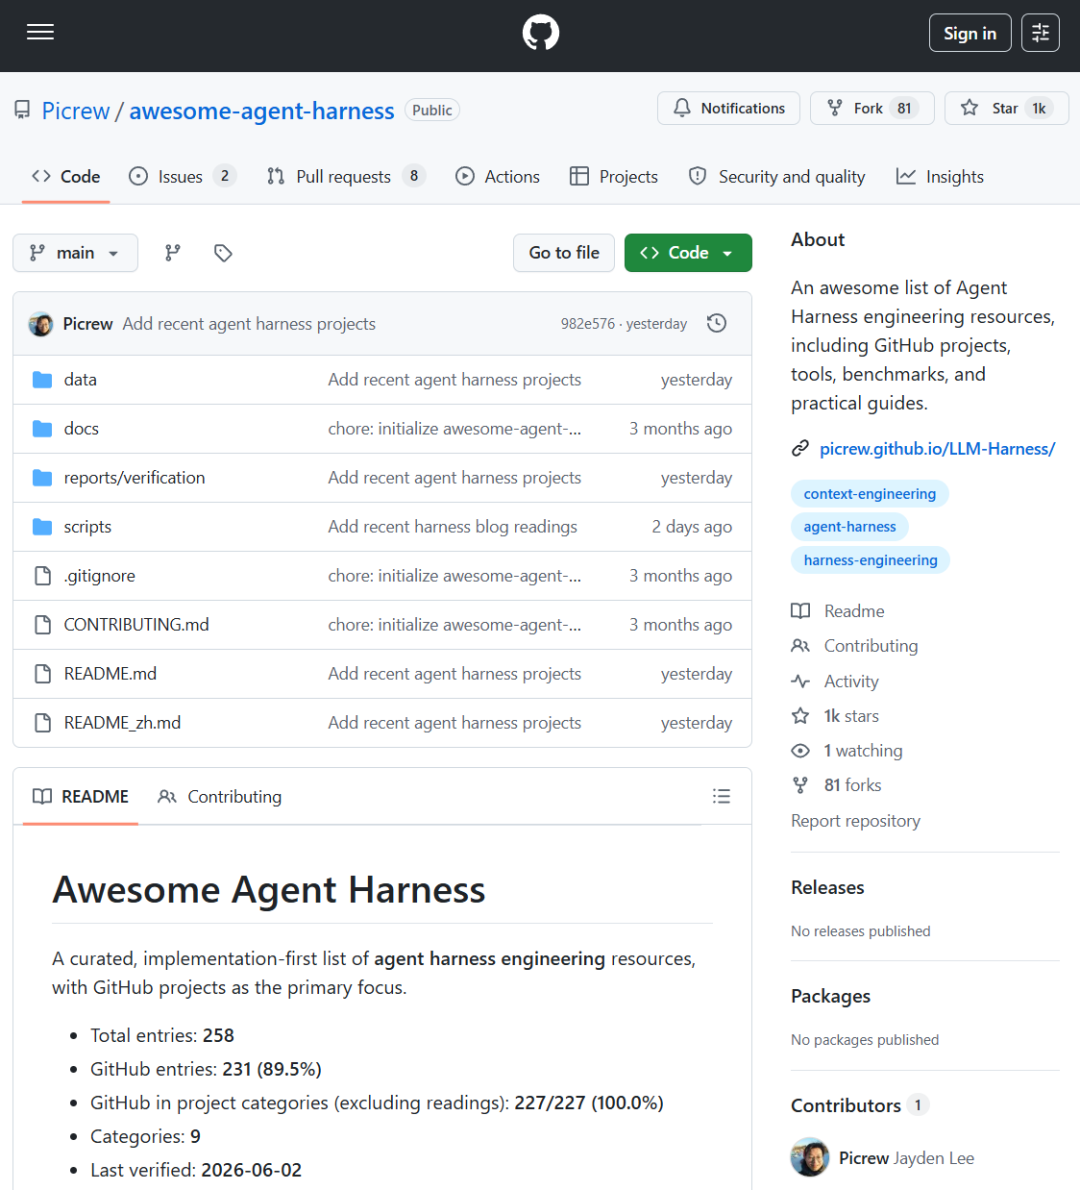Open the latest commit message link
The height and width of the screenshot is (1190, 1080).
249,324
